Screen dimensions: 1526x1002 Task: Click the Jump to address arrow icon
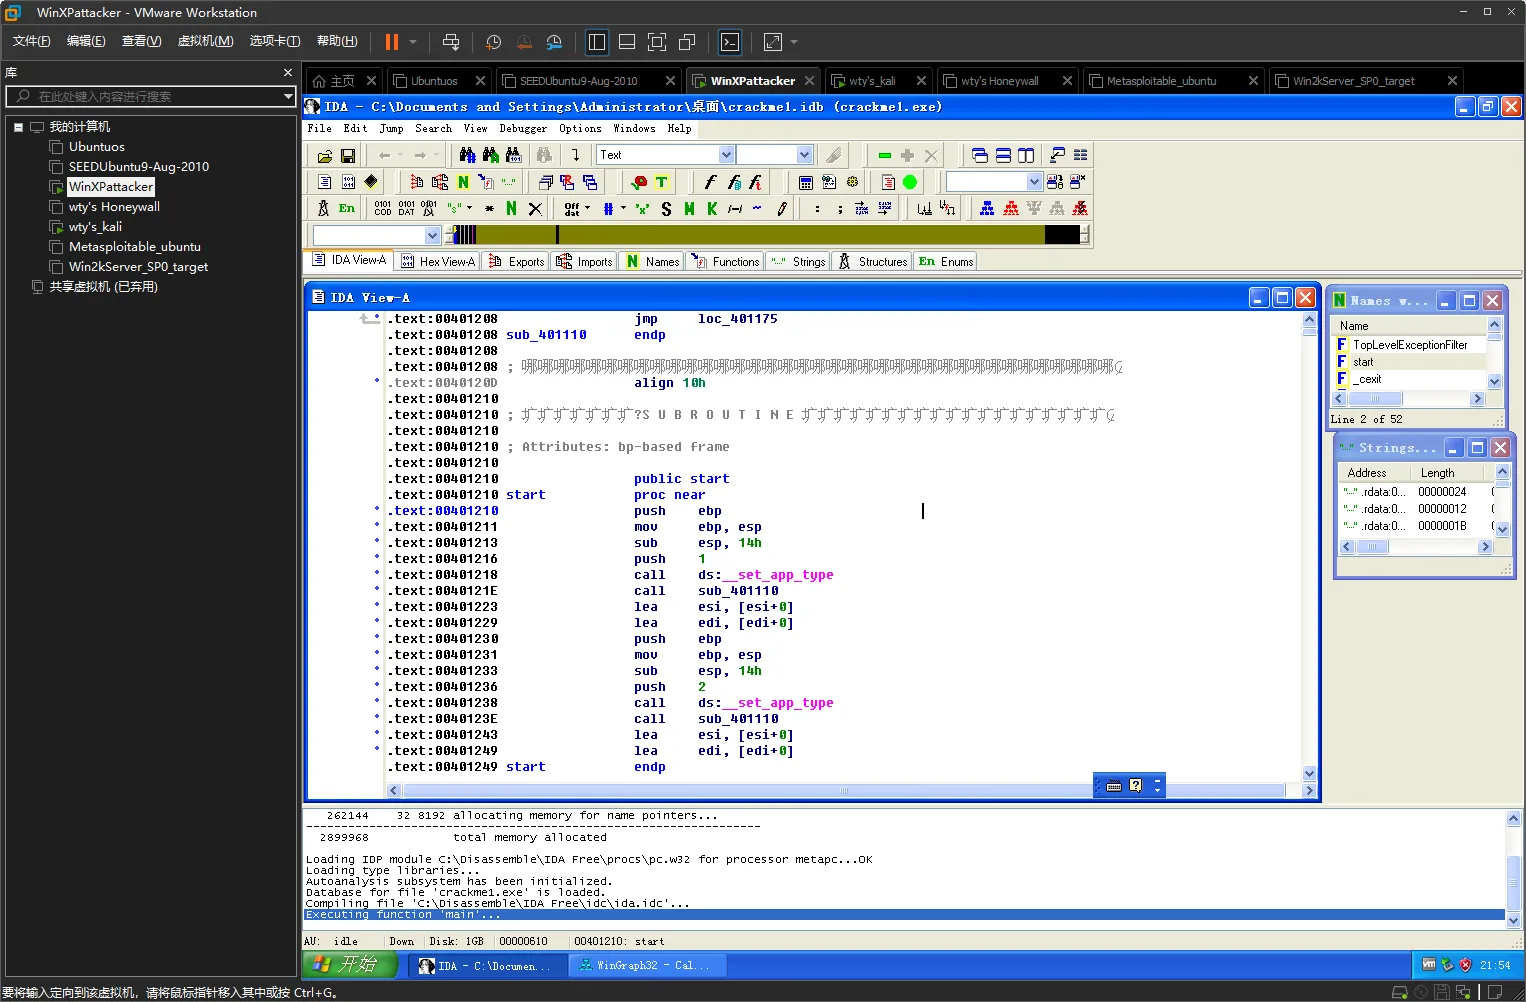(575, 155)
